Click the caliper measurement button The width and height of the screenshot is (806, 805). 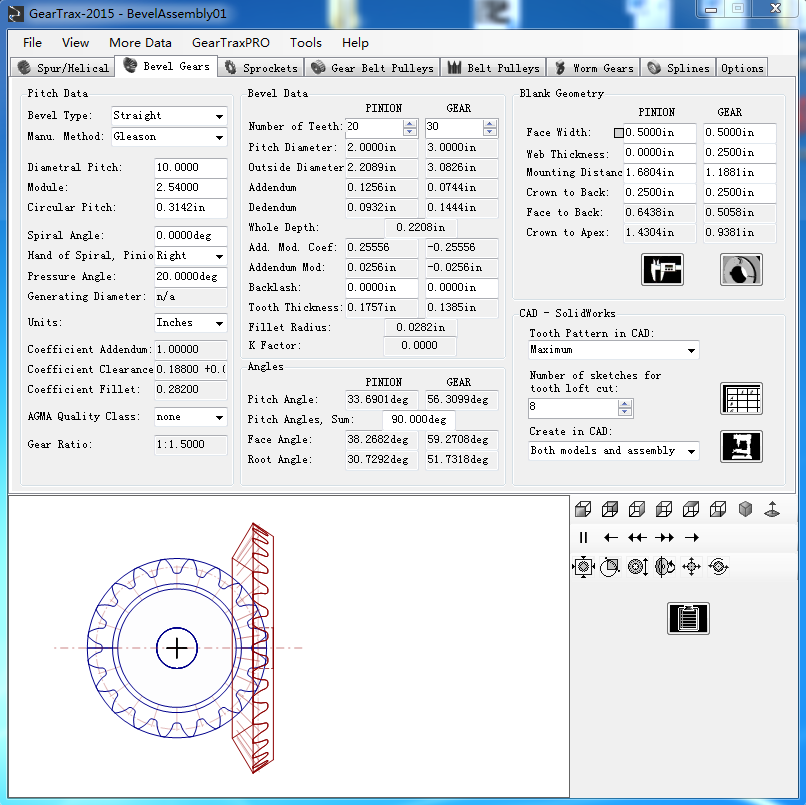(x=663, y=269)
